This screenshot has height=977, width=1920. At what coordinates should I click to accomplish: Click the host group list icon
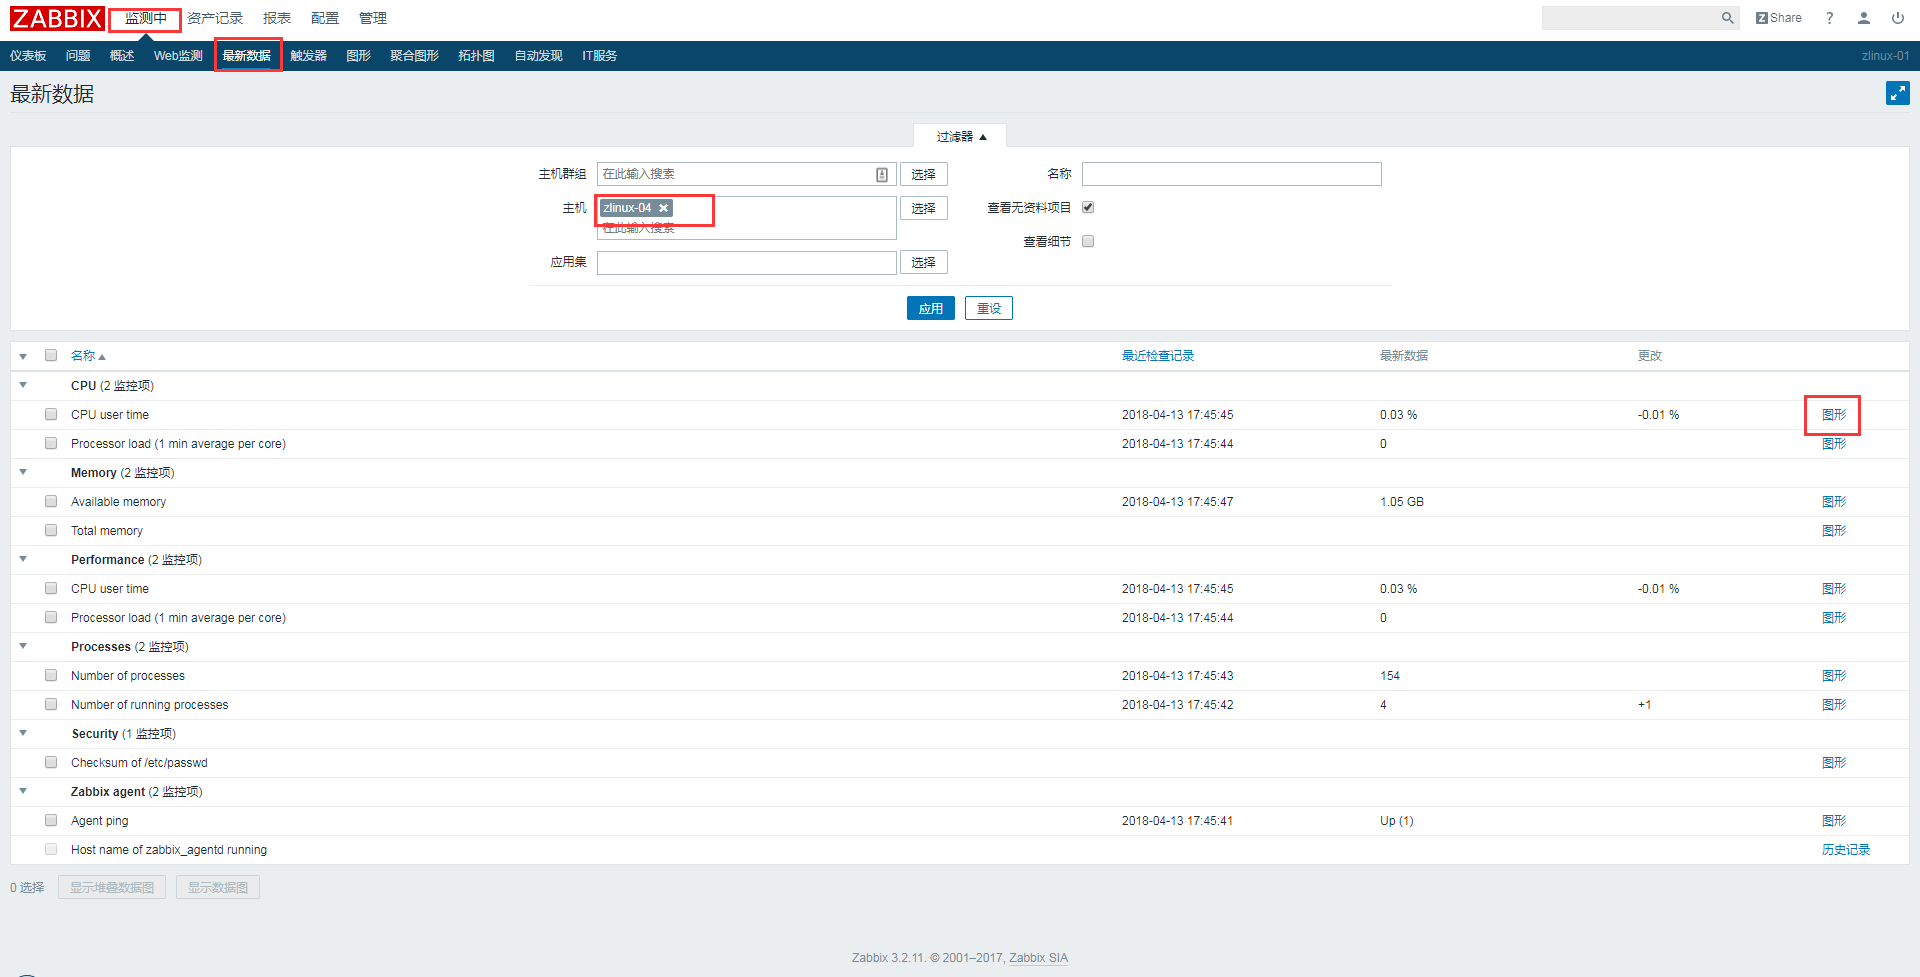[x=882, y=174]
